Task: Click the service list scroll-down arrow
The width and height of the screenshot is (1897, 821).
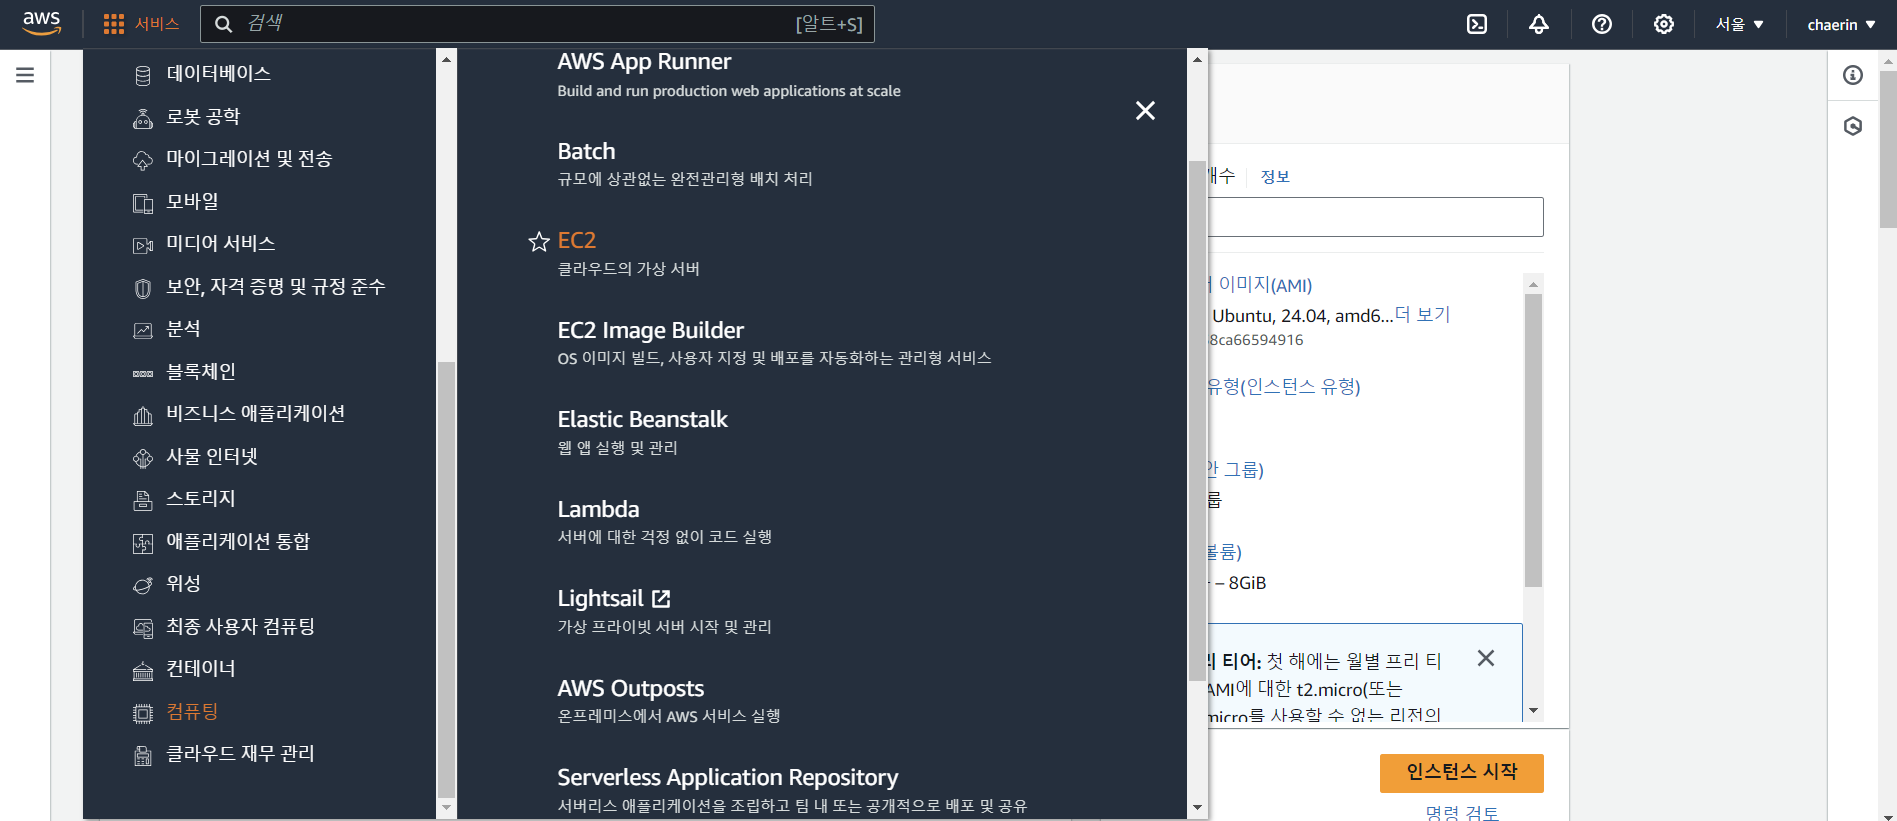Action: point(1197,808)
